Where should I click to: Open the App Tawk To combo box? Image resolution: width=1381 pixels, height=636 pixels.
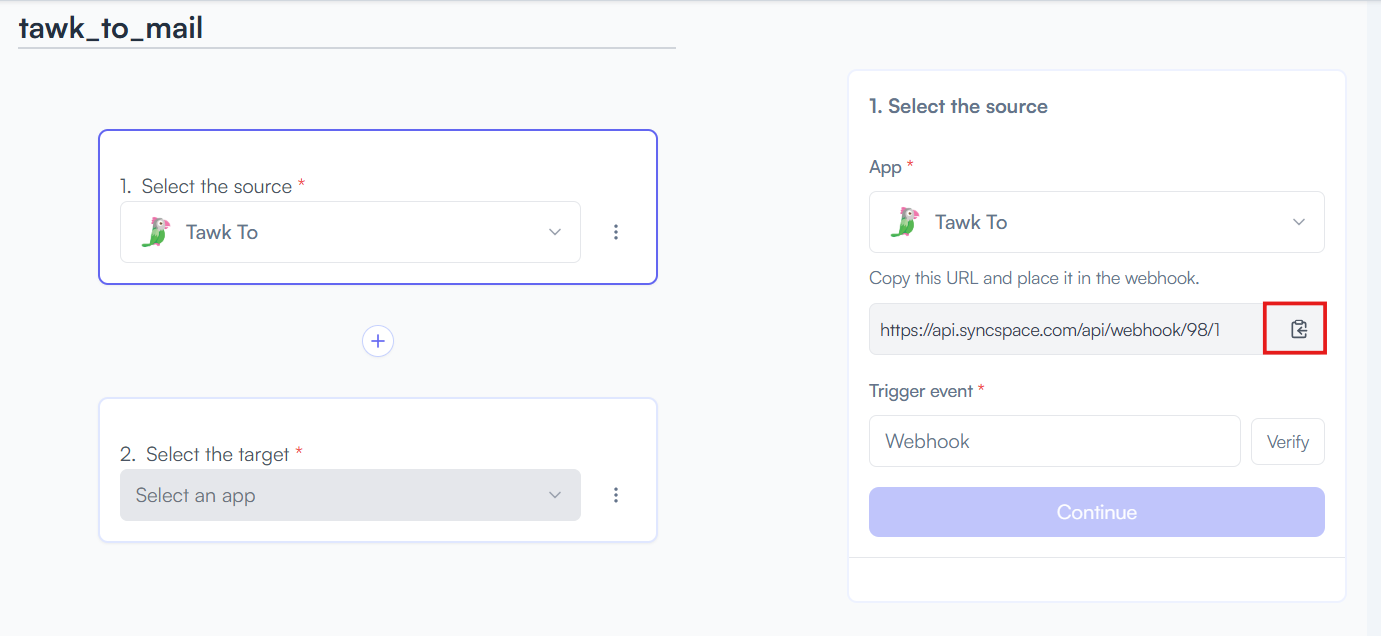pyautogui.click(x=1097, y=222)
